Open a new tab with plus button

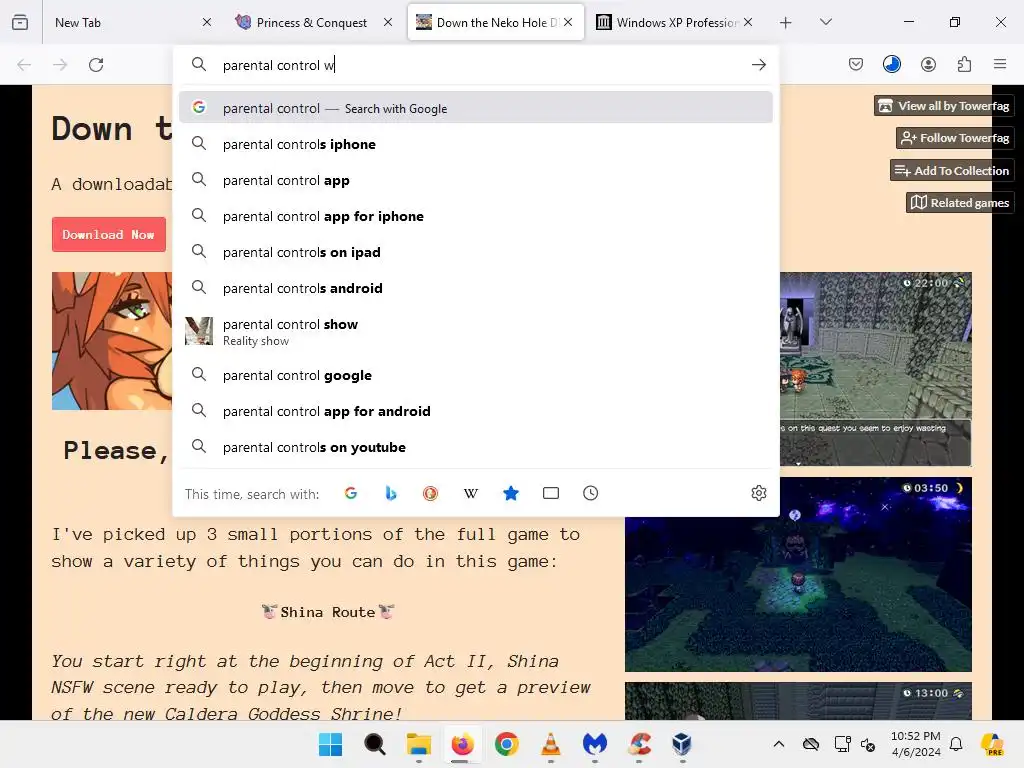[x=786, y=22]
